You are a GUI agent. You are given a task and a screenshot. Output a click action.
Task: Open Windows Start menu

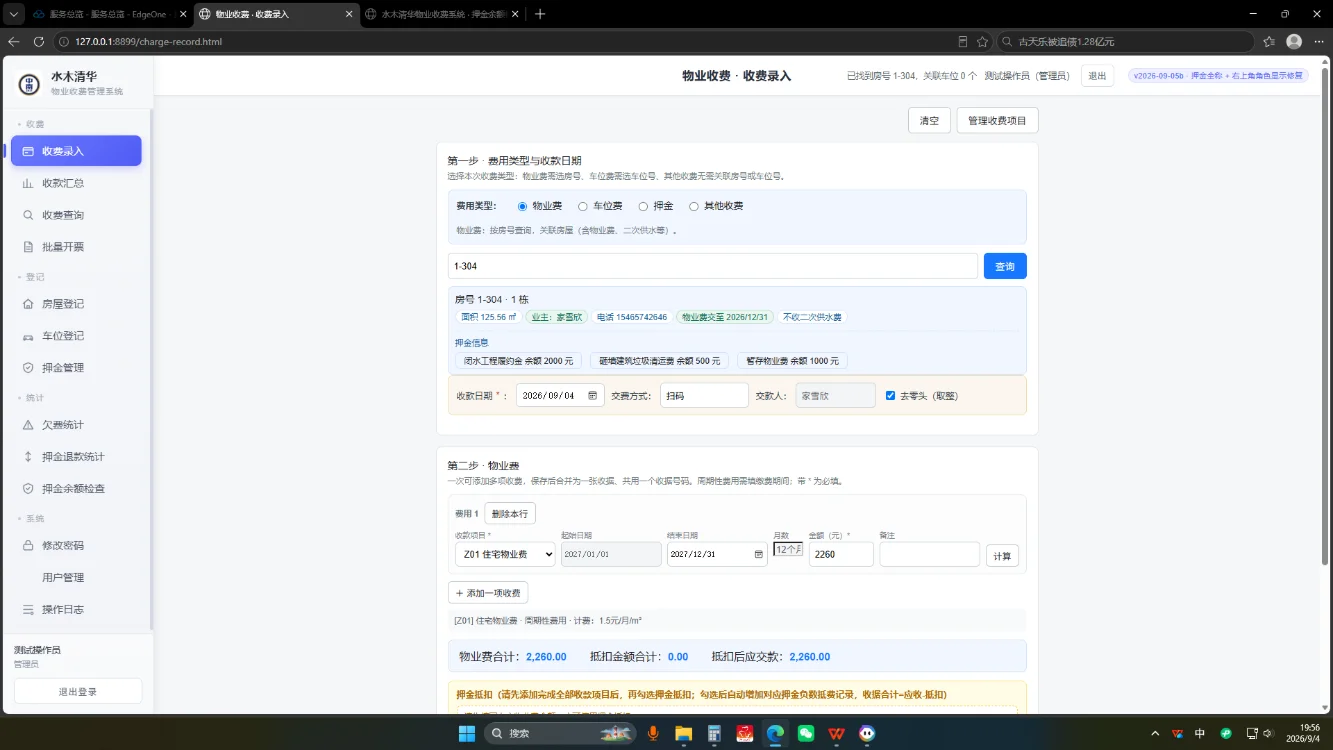tap(467, 733)
